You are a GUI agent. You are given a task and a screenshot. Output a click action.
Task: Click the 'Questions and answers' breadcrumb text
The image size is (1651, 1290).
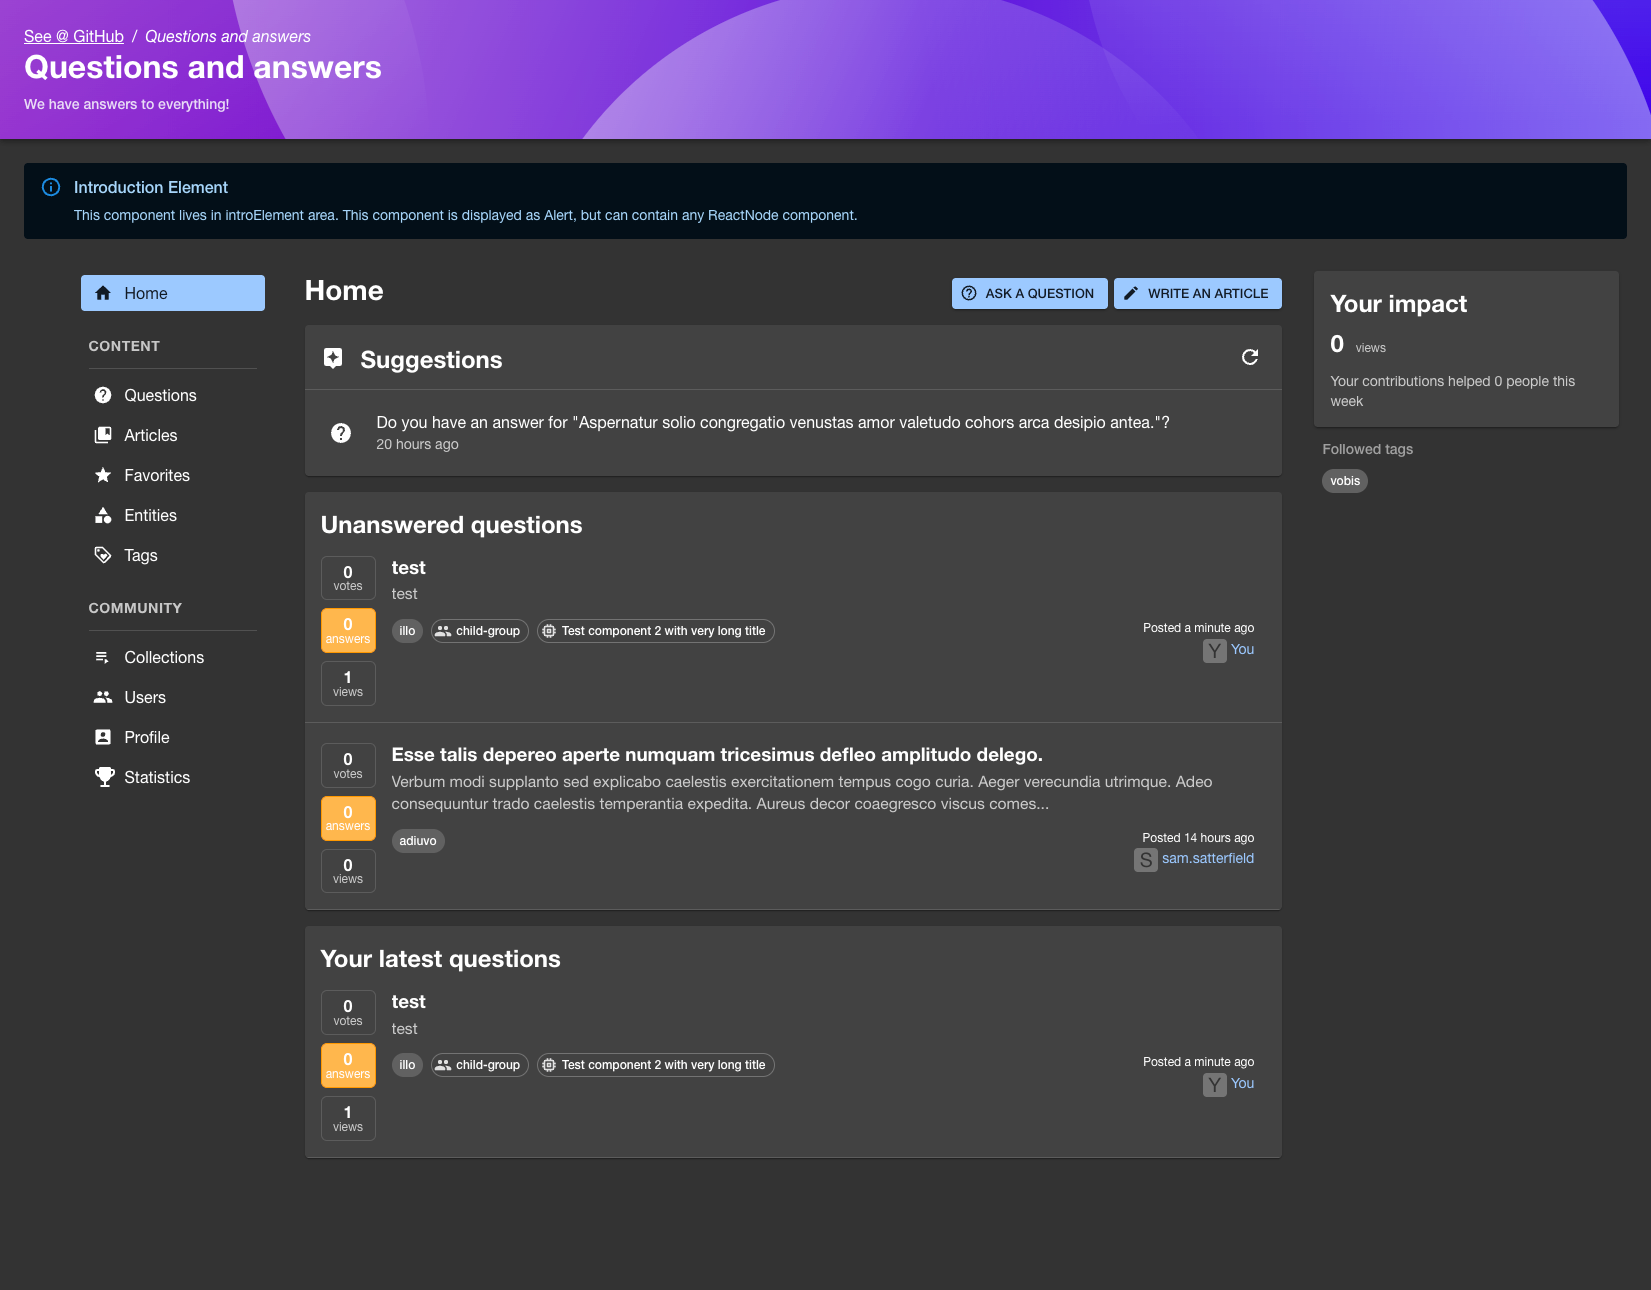click(x=228, y=36)
